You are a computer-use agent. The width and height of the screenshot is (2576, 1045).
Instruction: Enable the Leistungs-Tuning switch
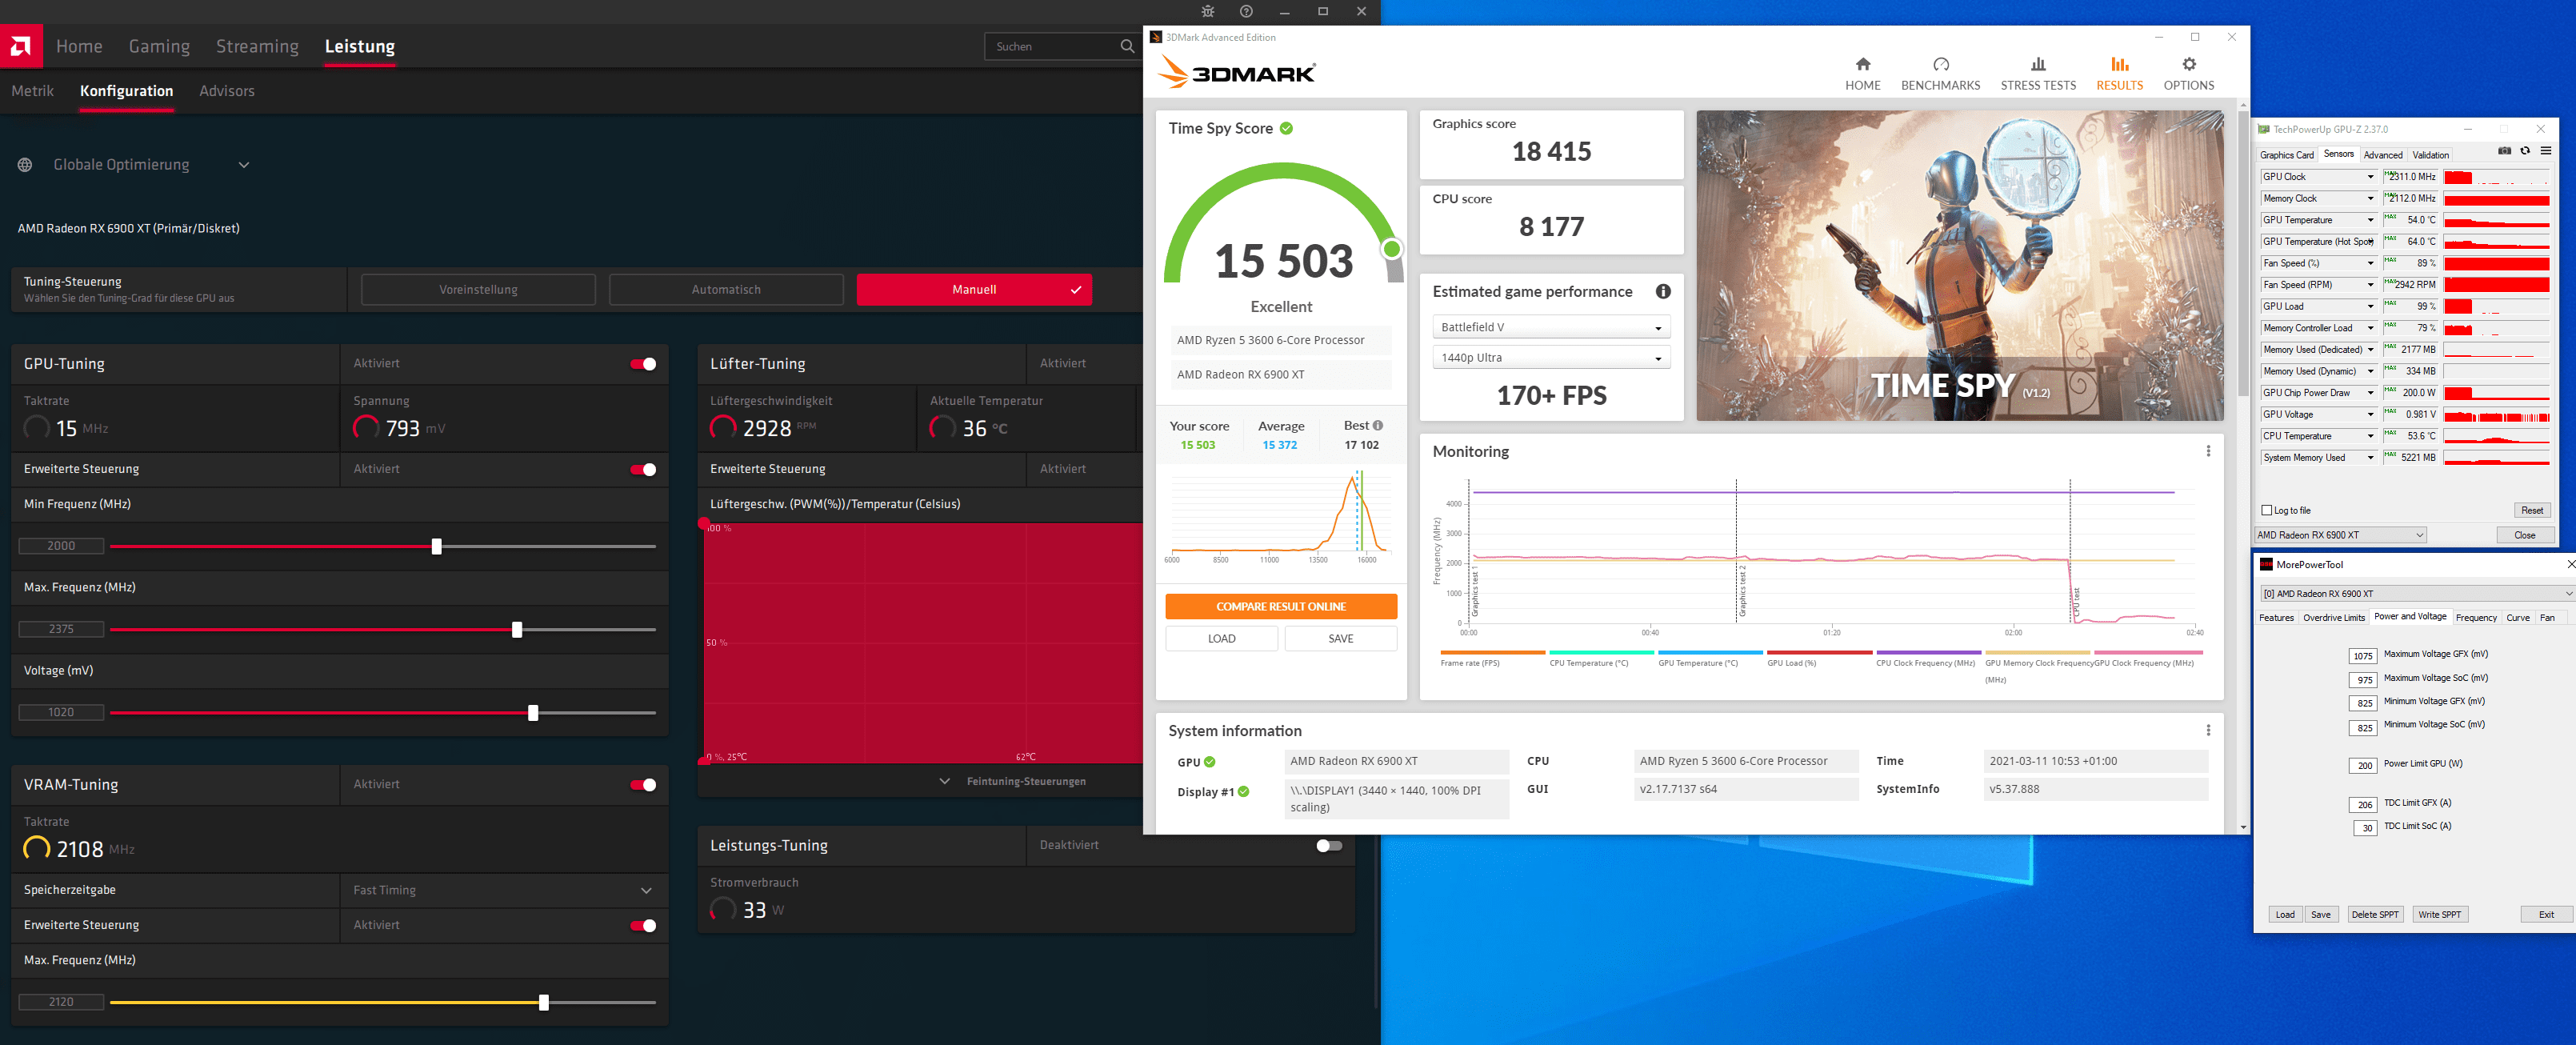coord(1329,846)
